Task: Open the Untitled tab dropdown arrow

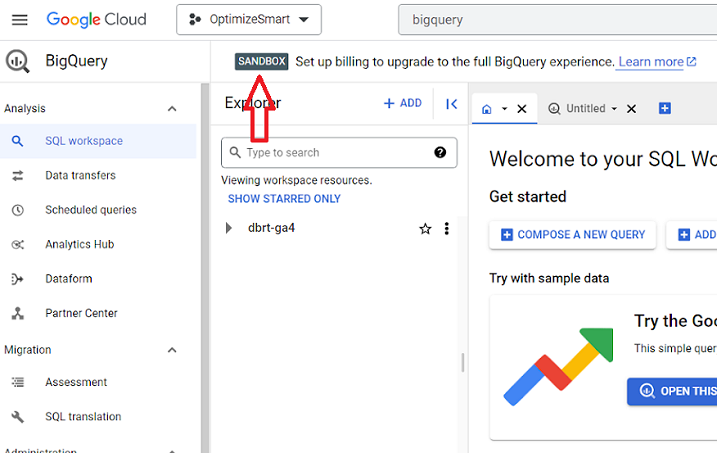Action: [614, 109]
